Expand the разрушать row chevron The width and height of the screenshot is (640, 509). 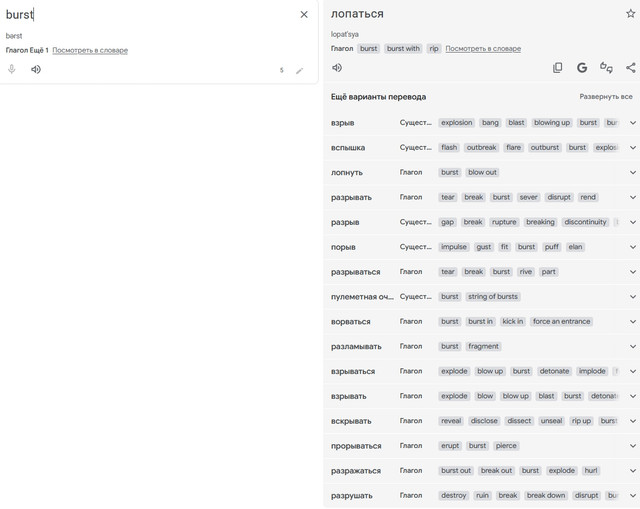click(x=633, y=496)
